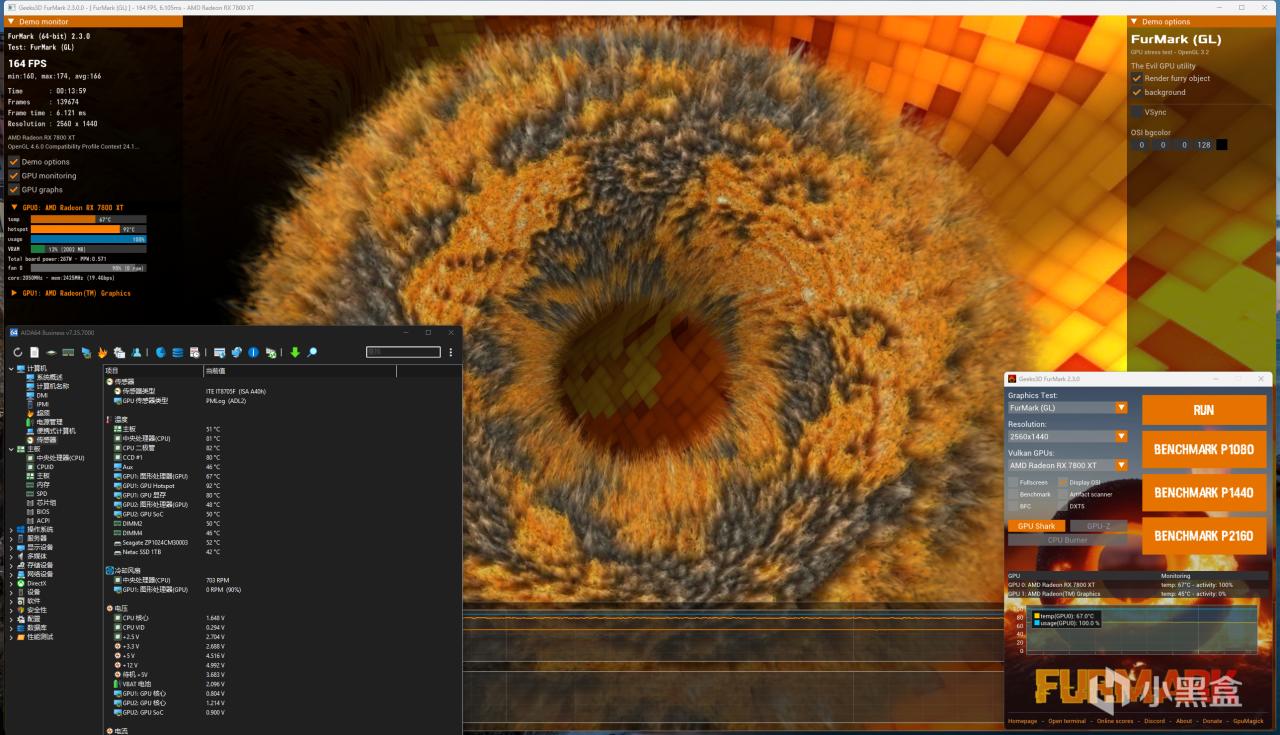Toggle the GPU monitoring checkbox
Image resolution: width=1280 pixels, height=735 pixels.
[x=14, y=176]
